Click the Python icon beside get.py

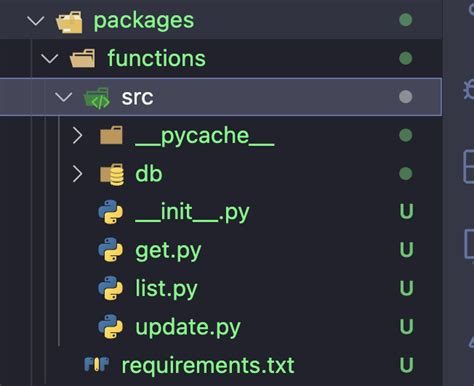(111, 250)
